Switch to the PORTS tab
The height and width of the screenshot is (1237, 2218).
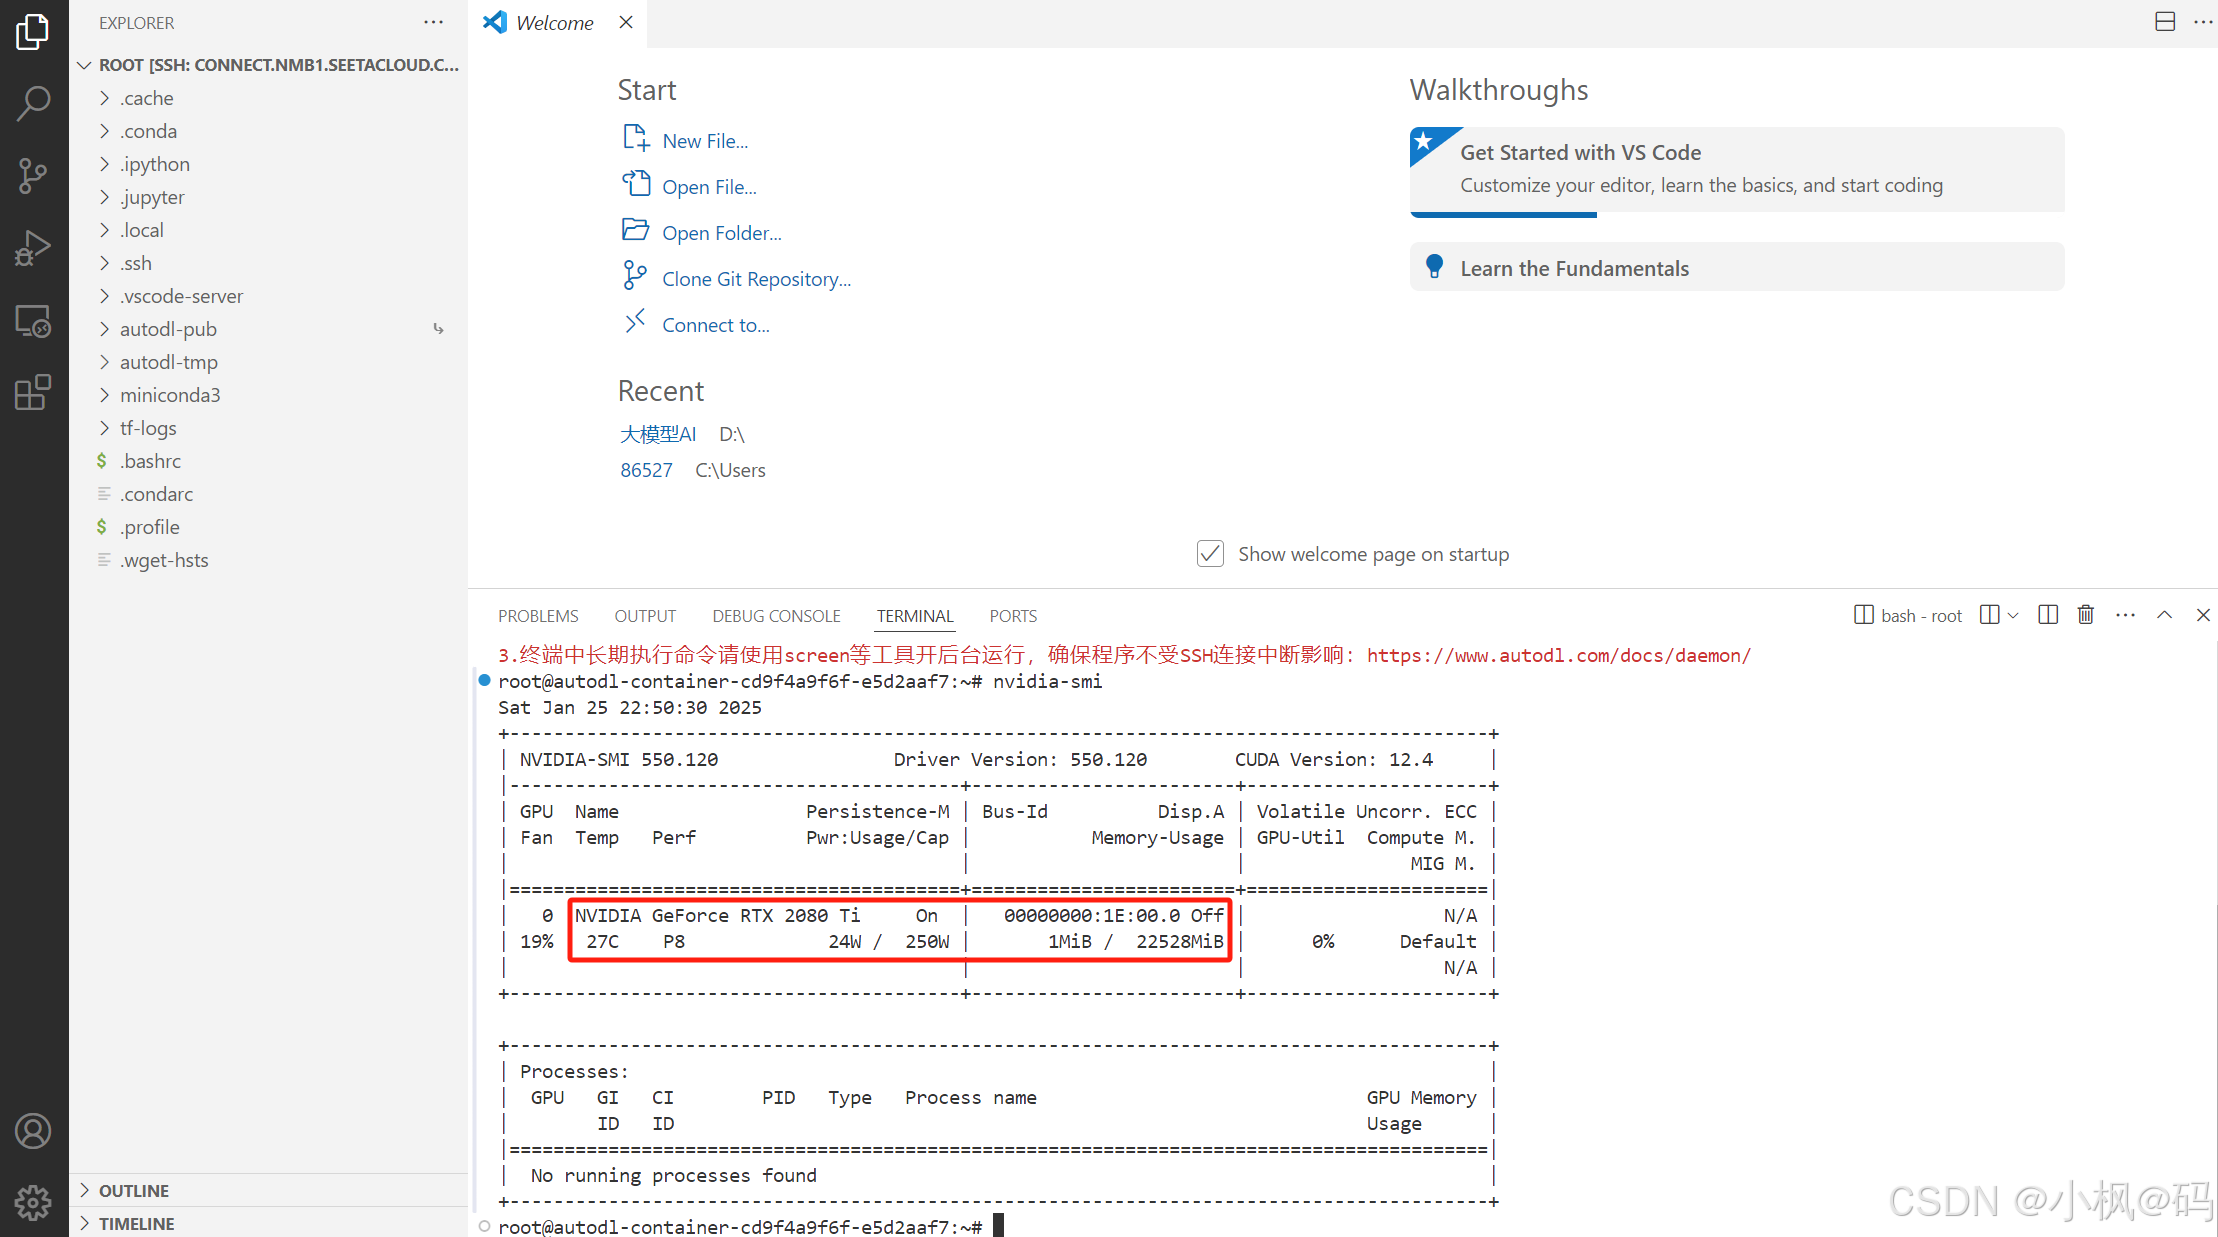1012,616
